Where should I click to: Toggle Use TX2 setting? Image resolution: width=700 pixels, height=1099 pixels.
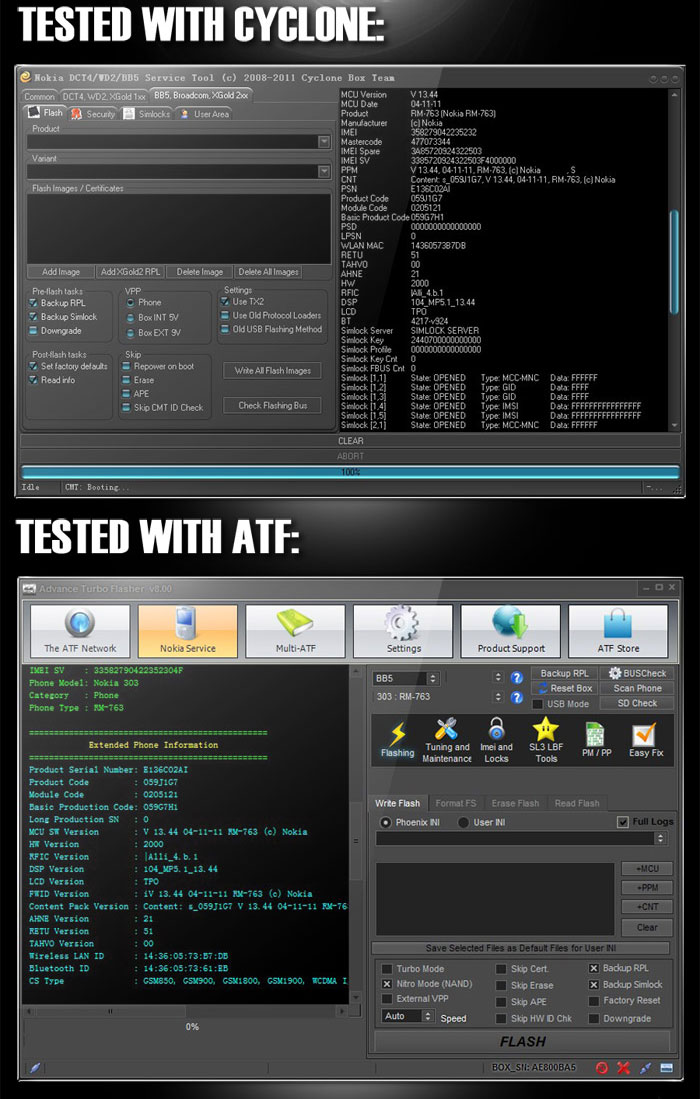point(225,301)
